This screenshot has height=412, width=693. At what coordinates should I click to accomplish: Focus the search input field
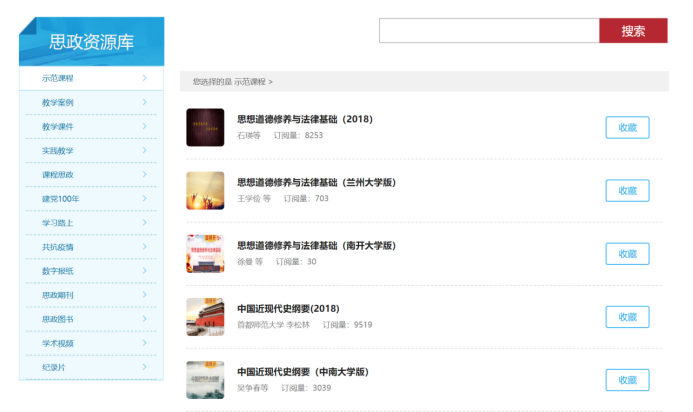(489, 31)
